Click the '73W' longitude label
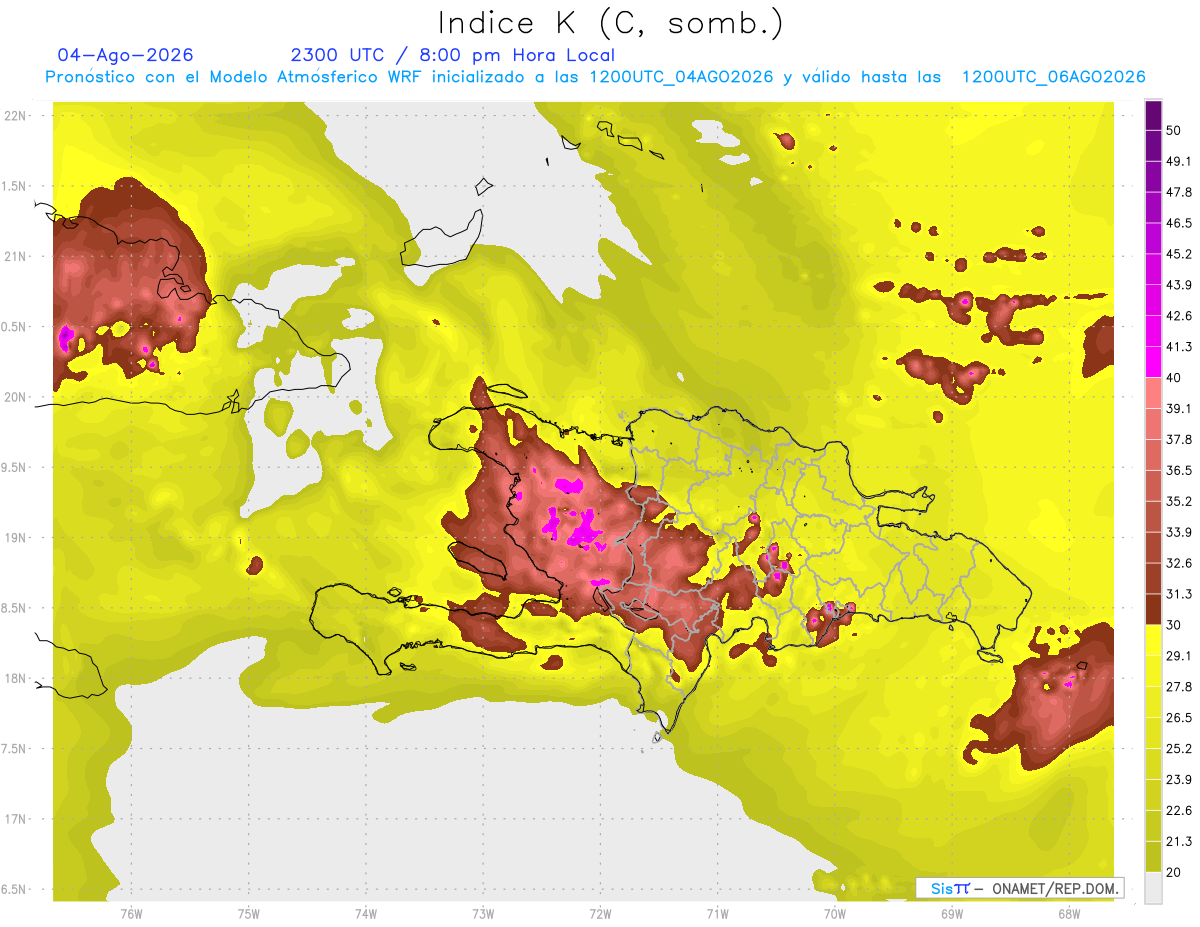This screenshot has height=927, width=1200. [x=483, y=914]
